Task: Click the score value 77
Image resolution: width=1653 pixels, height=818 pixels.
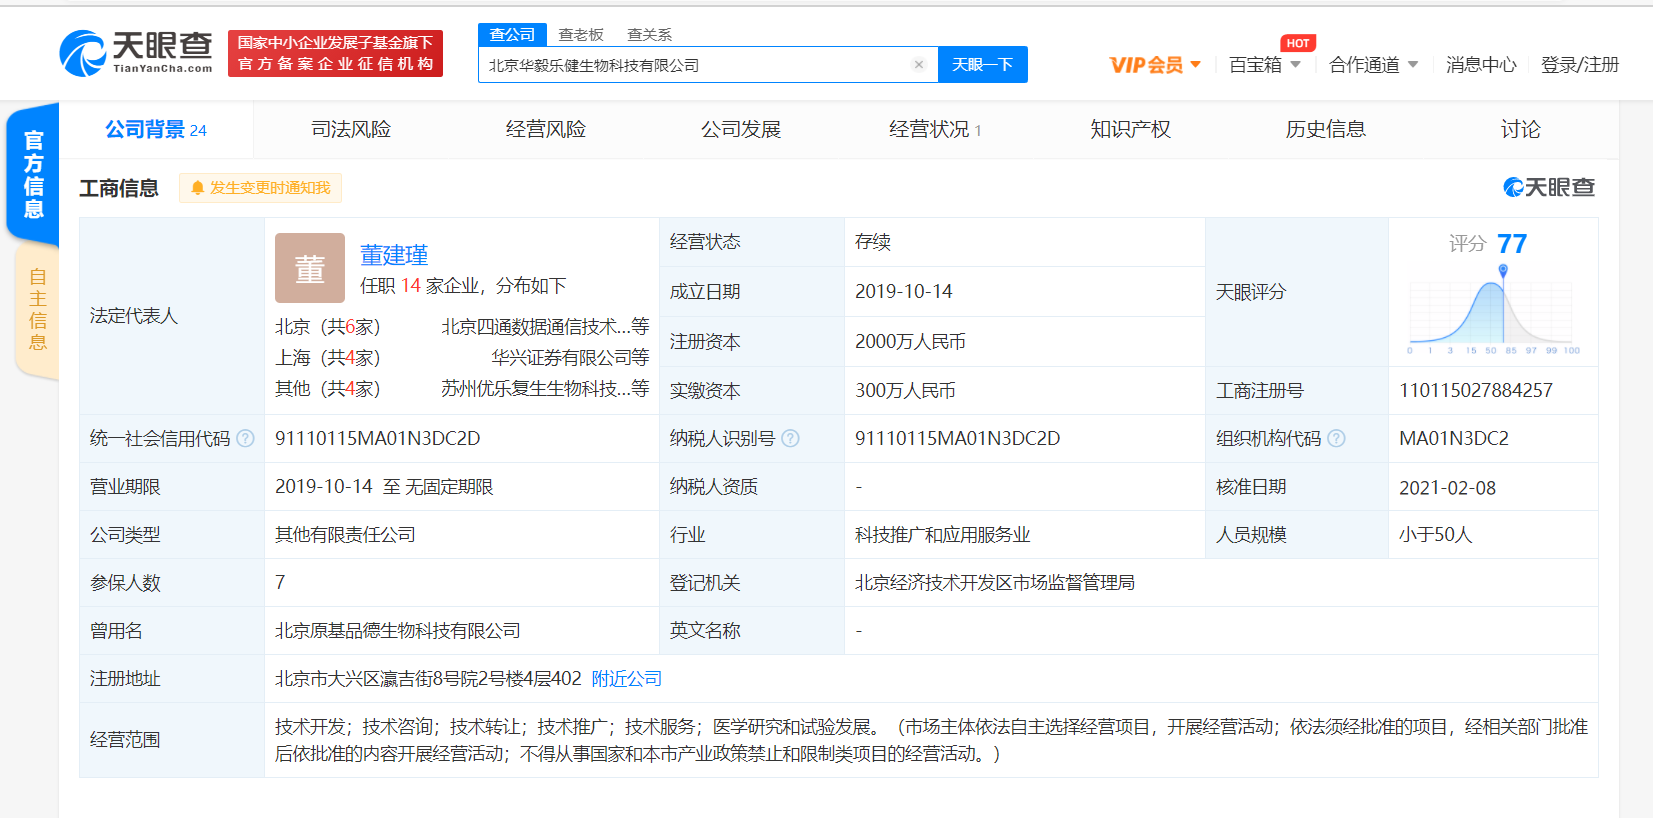Action: (x=1512, y=244)
